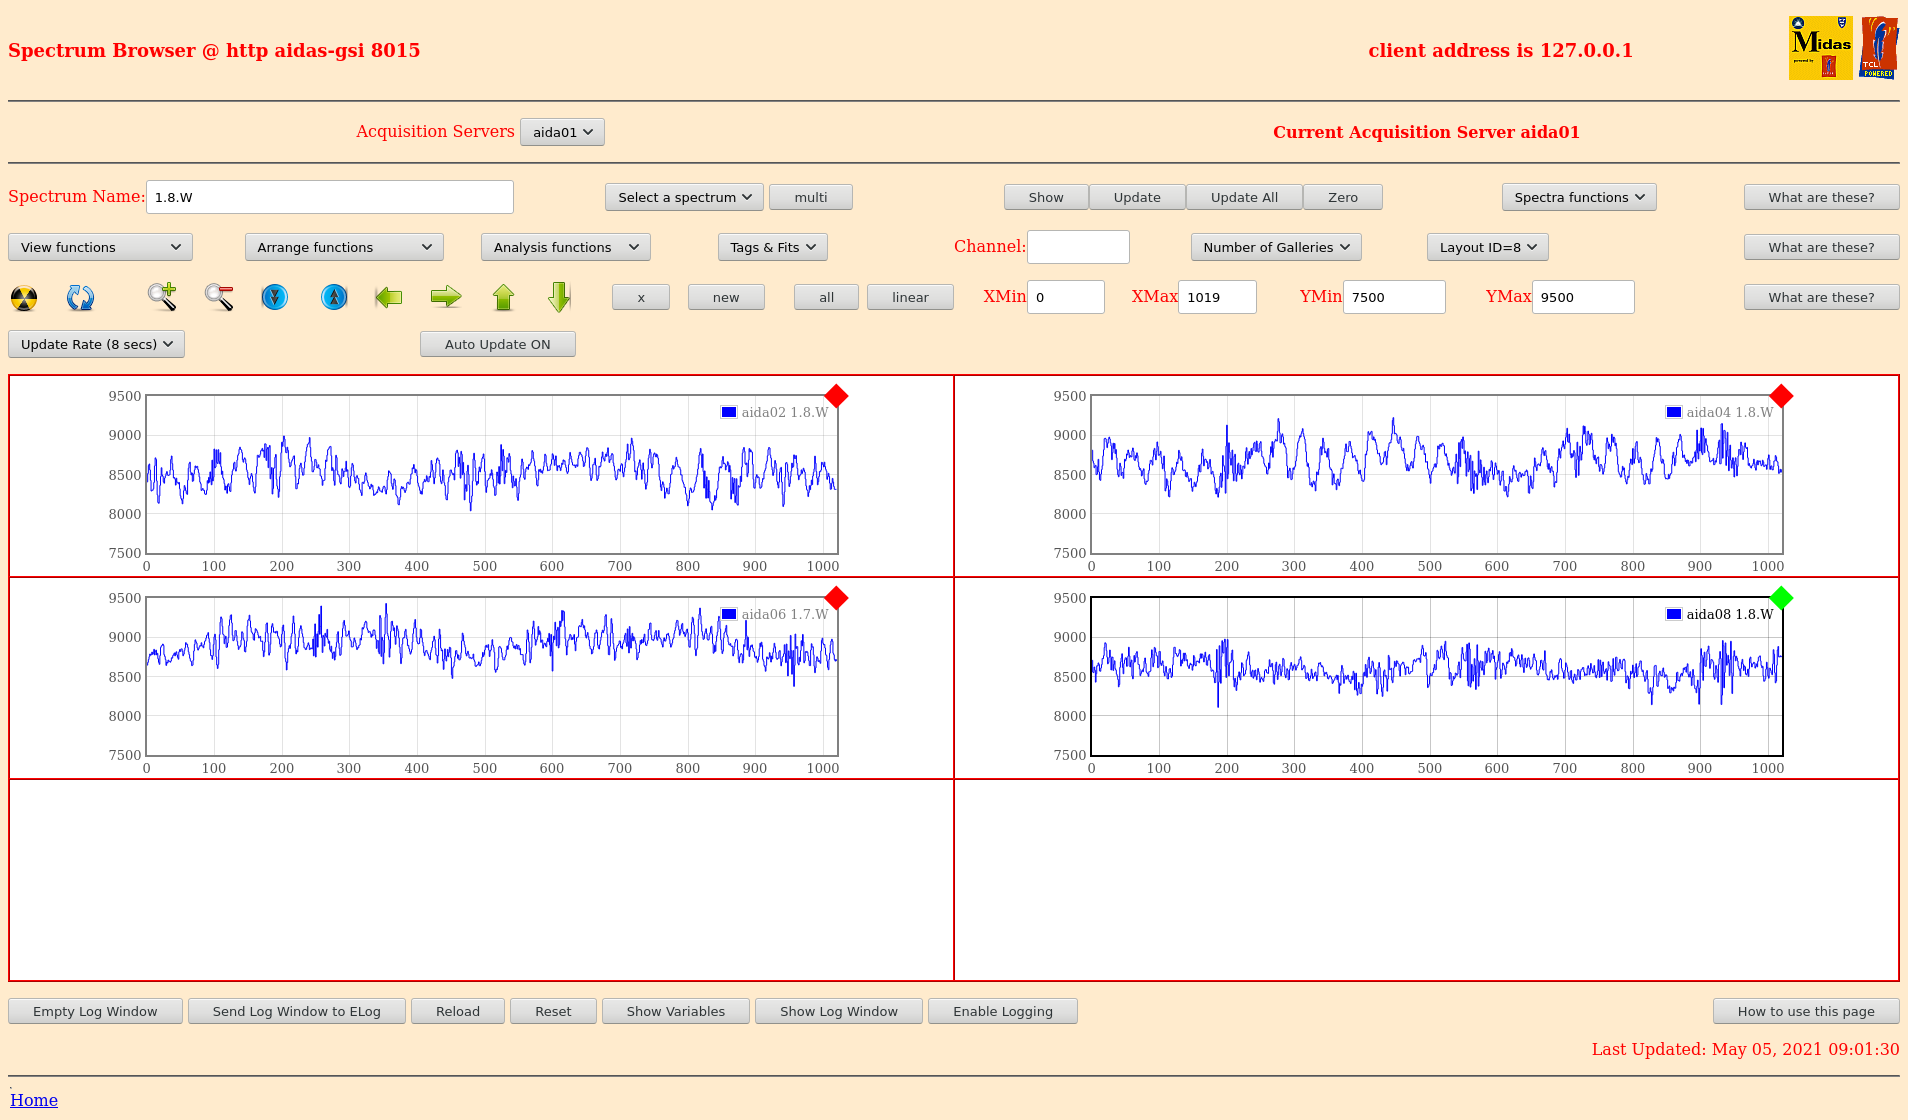The width and height of the screenshot is (1908, 1120).
Task: Open the Select a spectrum dropdown
Action: pos(684,197)
